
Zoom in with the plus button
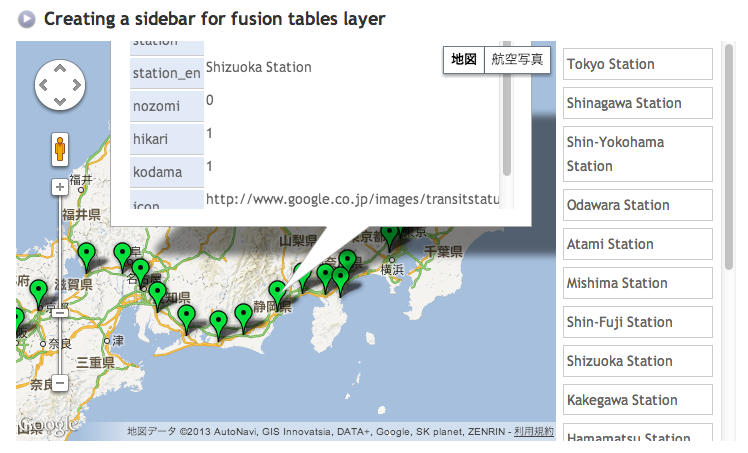coord(60,187)
